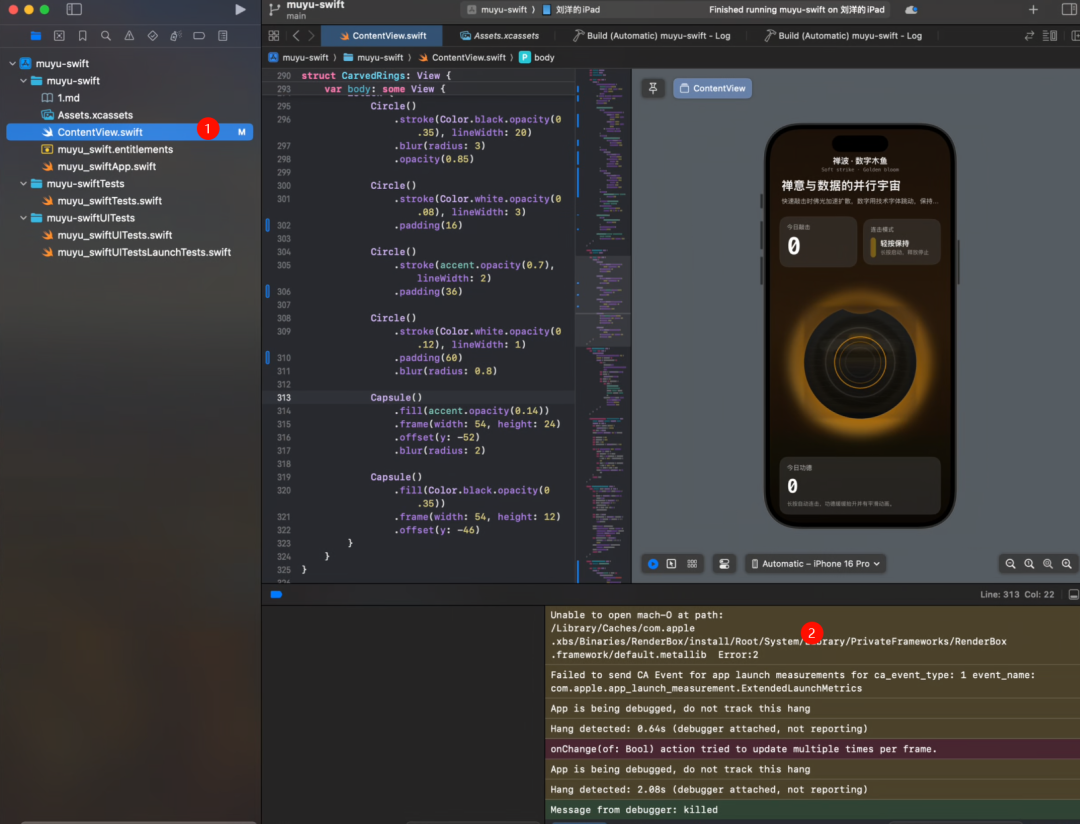Tap the wooden fish circle in the preview
This screenshot has height=824, width=1080.
click(860, 362)
